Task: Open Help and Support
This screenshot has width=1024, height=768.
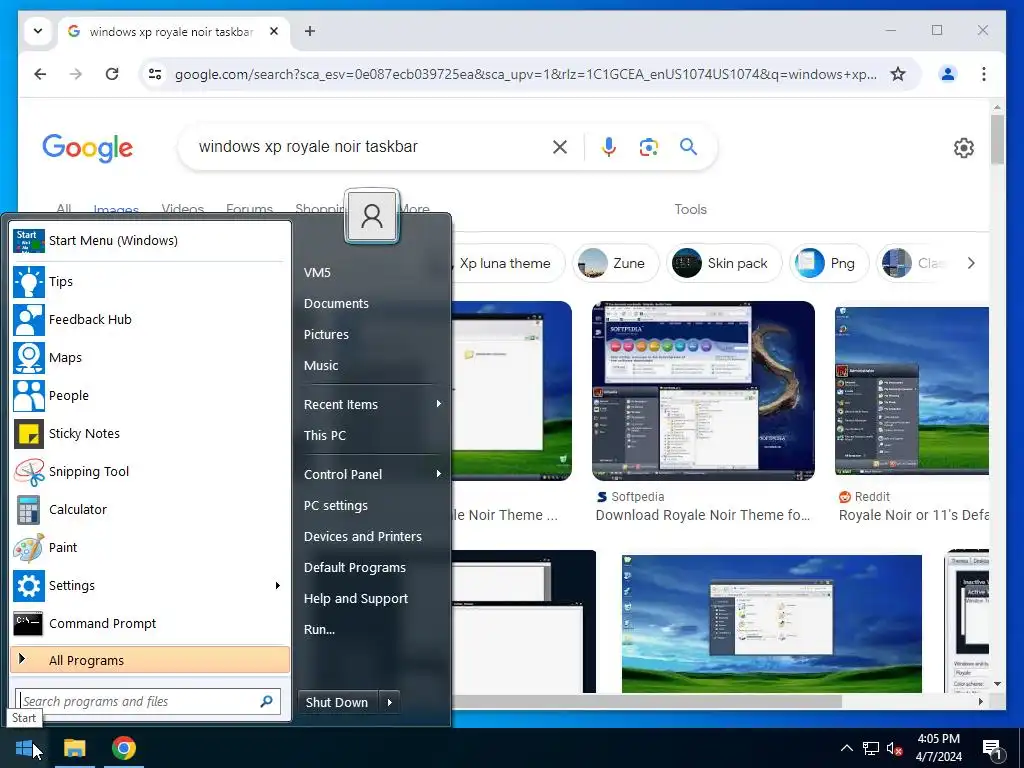Action: coord(355,598)
